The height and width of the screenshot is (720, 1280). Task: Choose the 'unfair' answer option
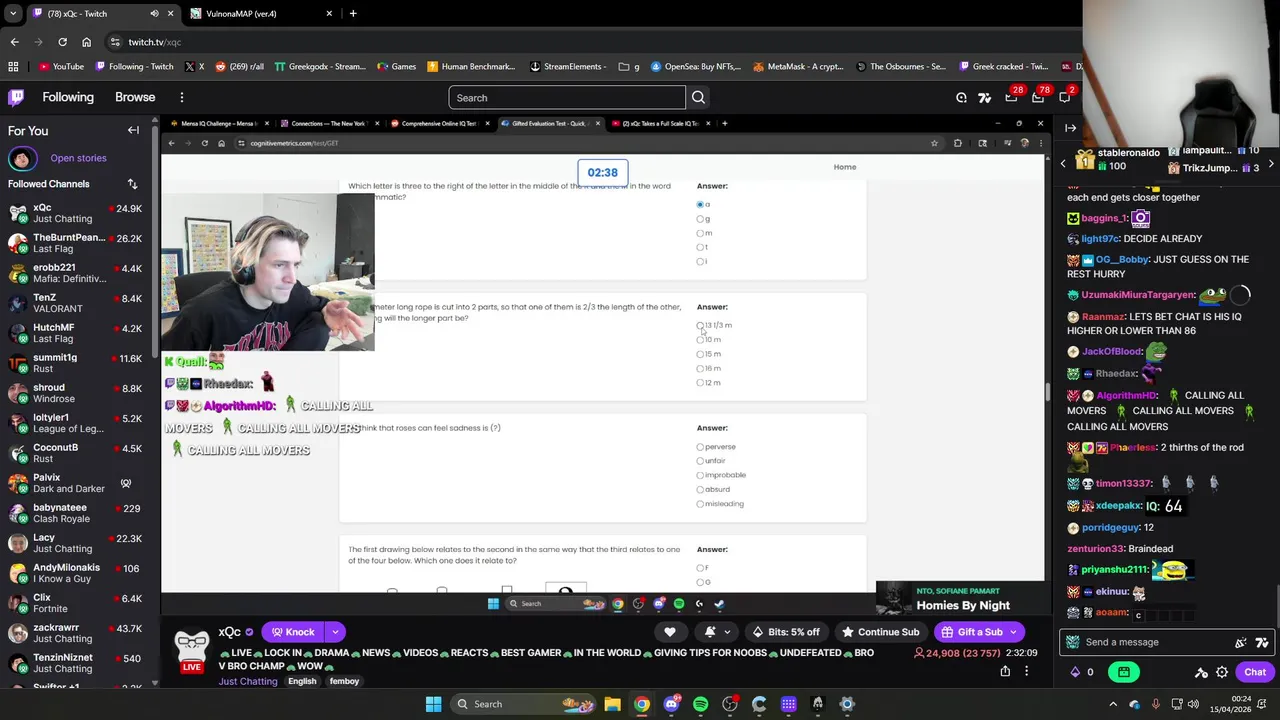(700, 461)
